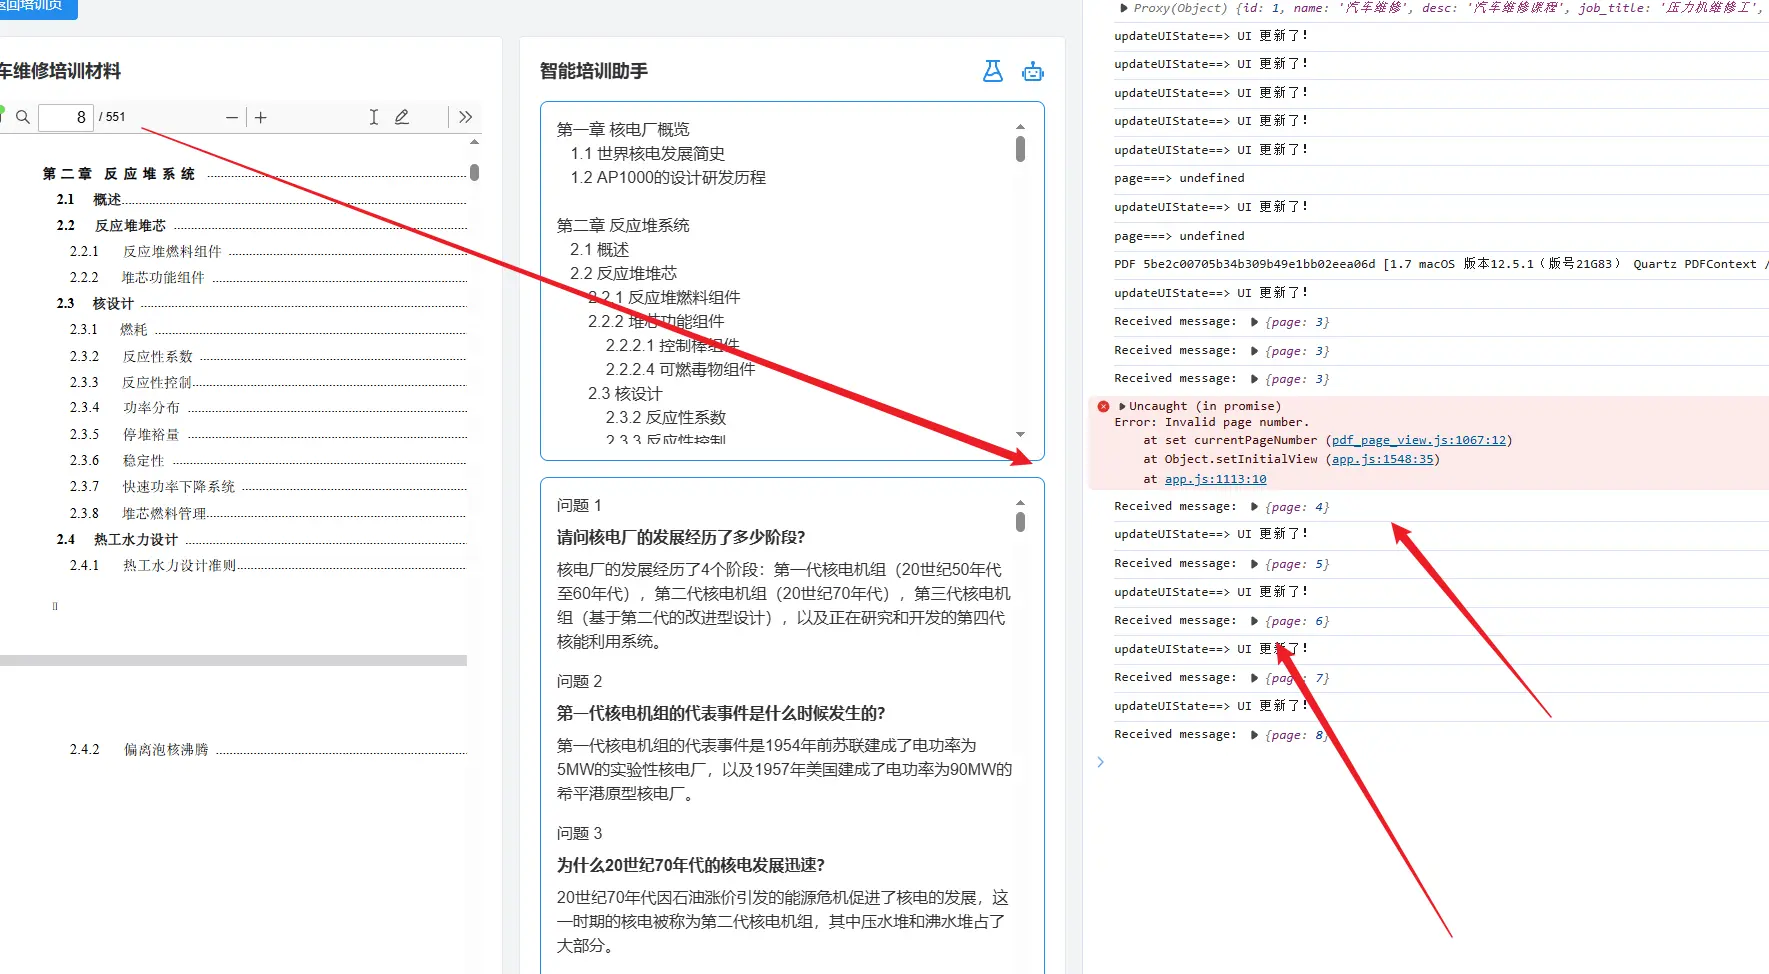
Task: Click PDF contents line 2.3.5 停堆裕量
Action: pyautogui.click(x=268, y=434)
